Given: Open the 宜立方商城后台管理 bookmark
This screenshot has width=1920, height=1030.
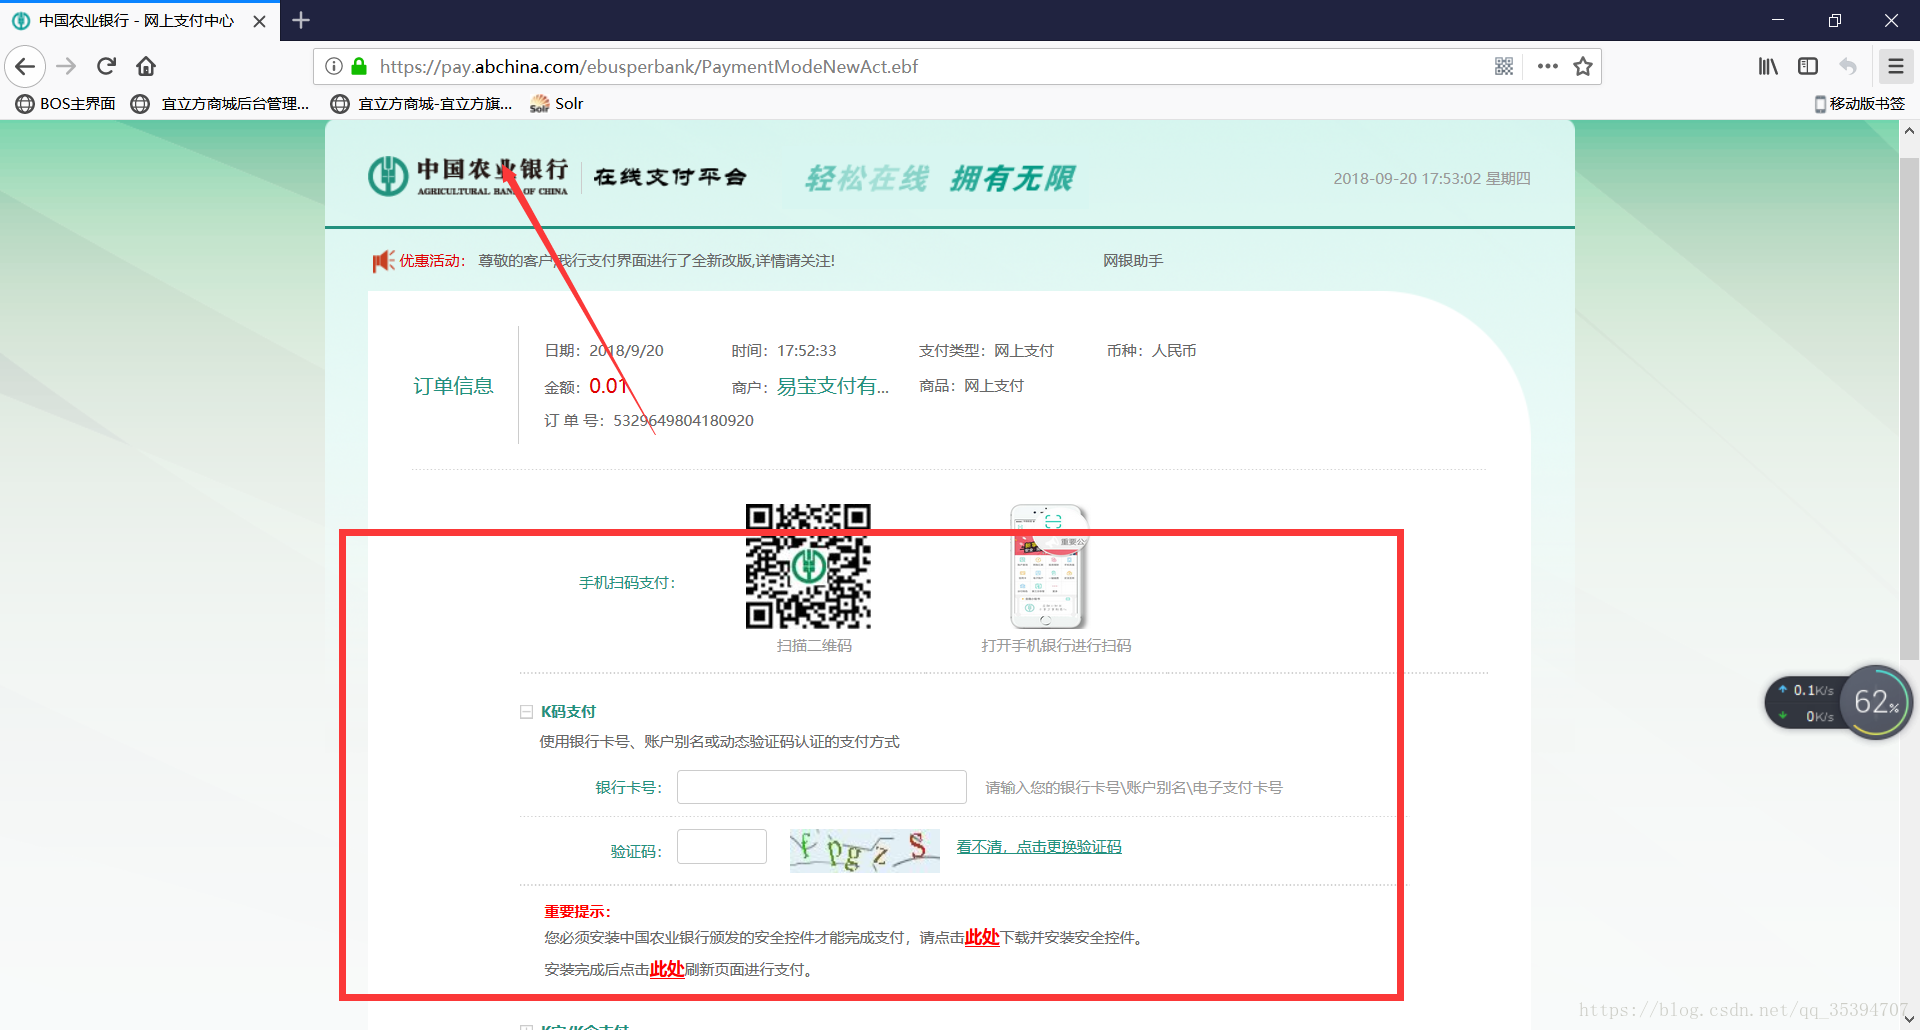Looking at the screenshot, I should pos(220,104).
